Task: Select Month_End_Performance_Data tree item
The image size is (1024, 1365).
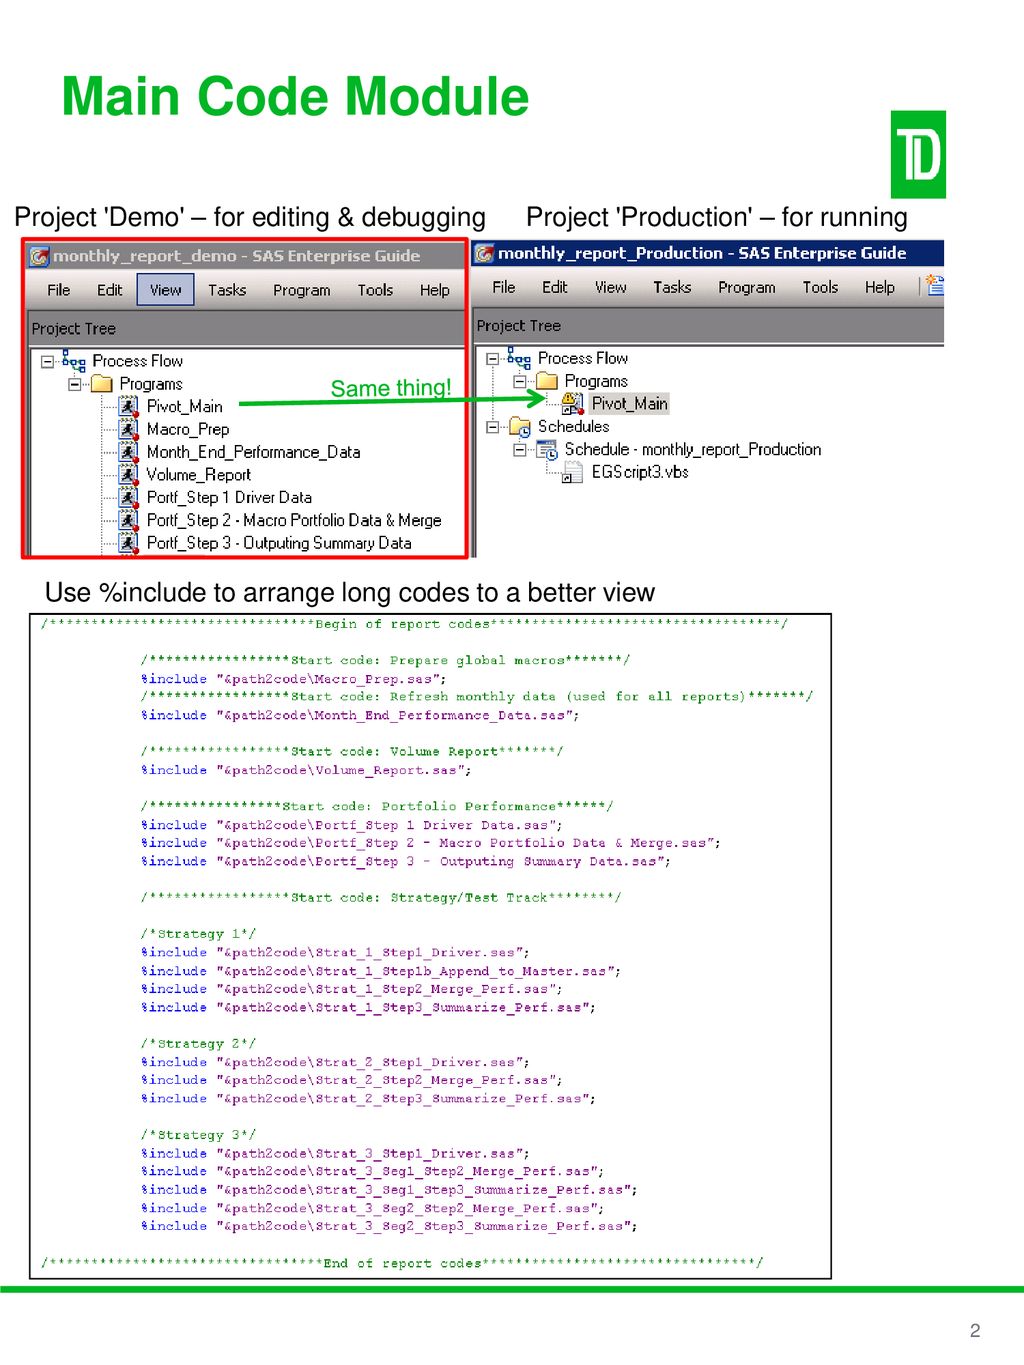Action: [x=253, y=452]
